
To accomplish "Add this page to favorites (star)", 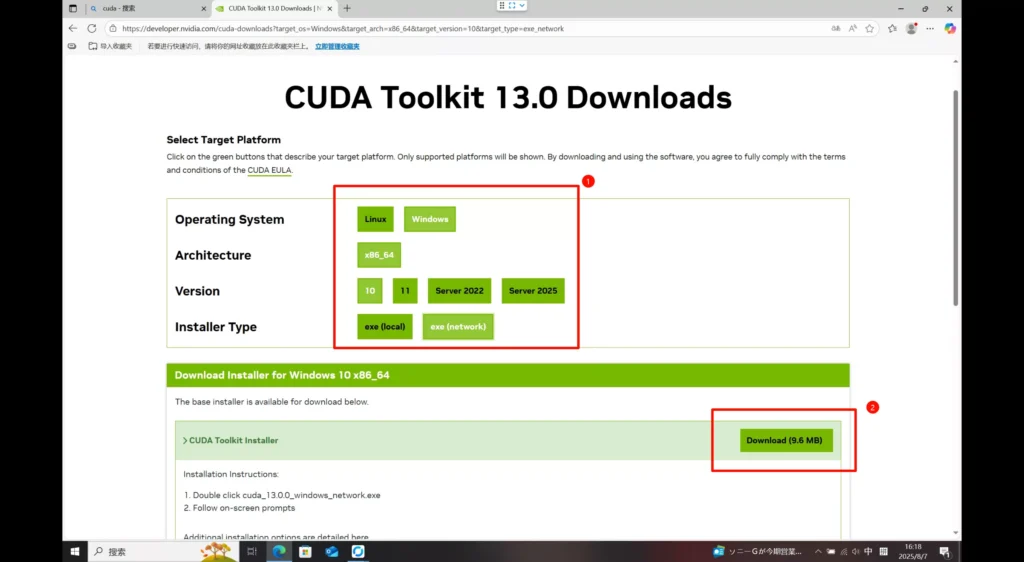I will (x=869, y=29).
